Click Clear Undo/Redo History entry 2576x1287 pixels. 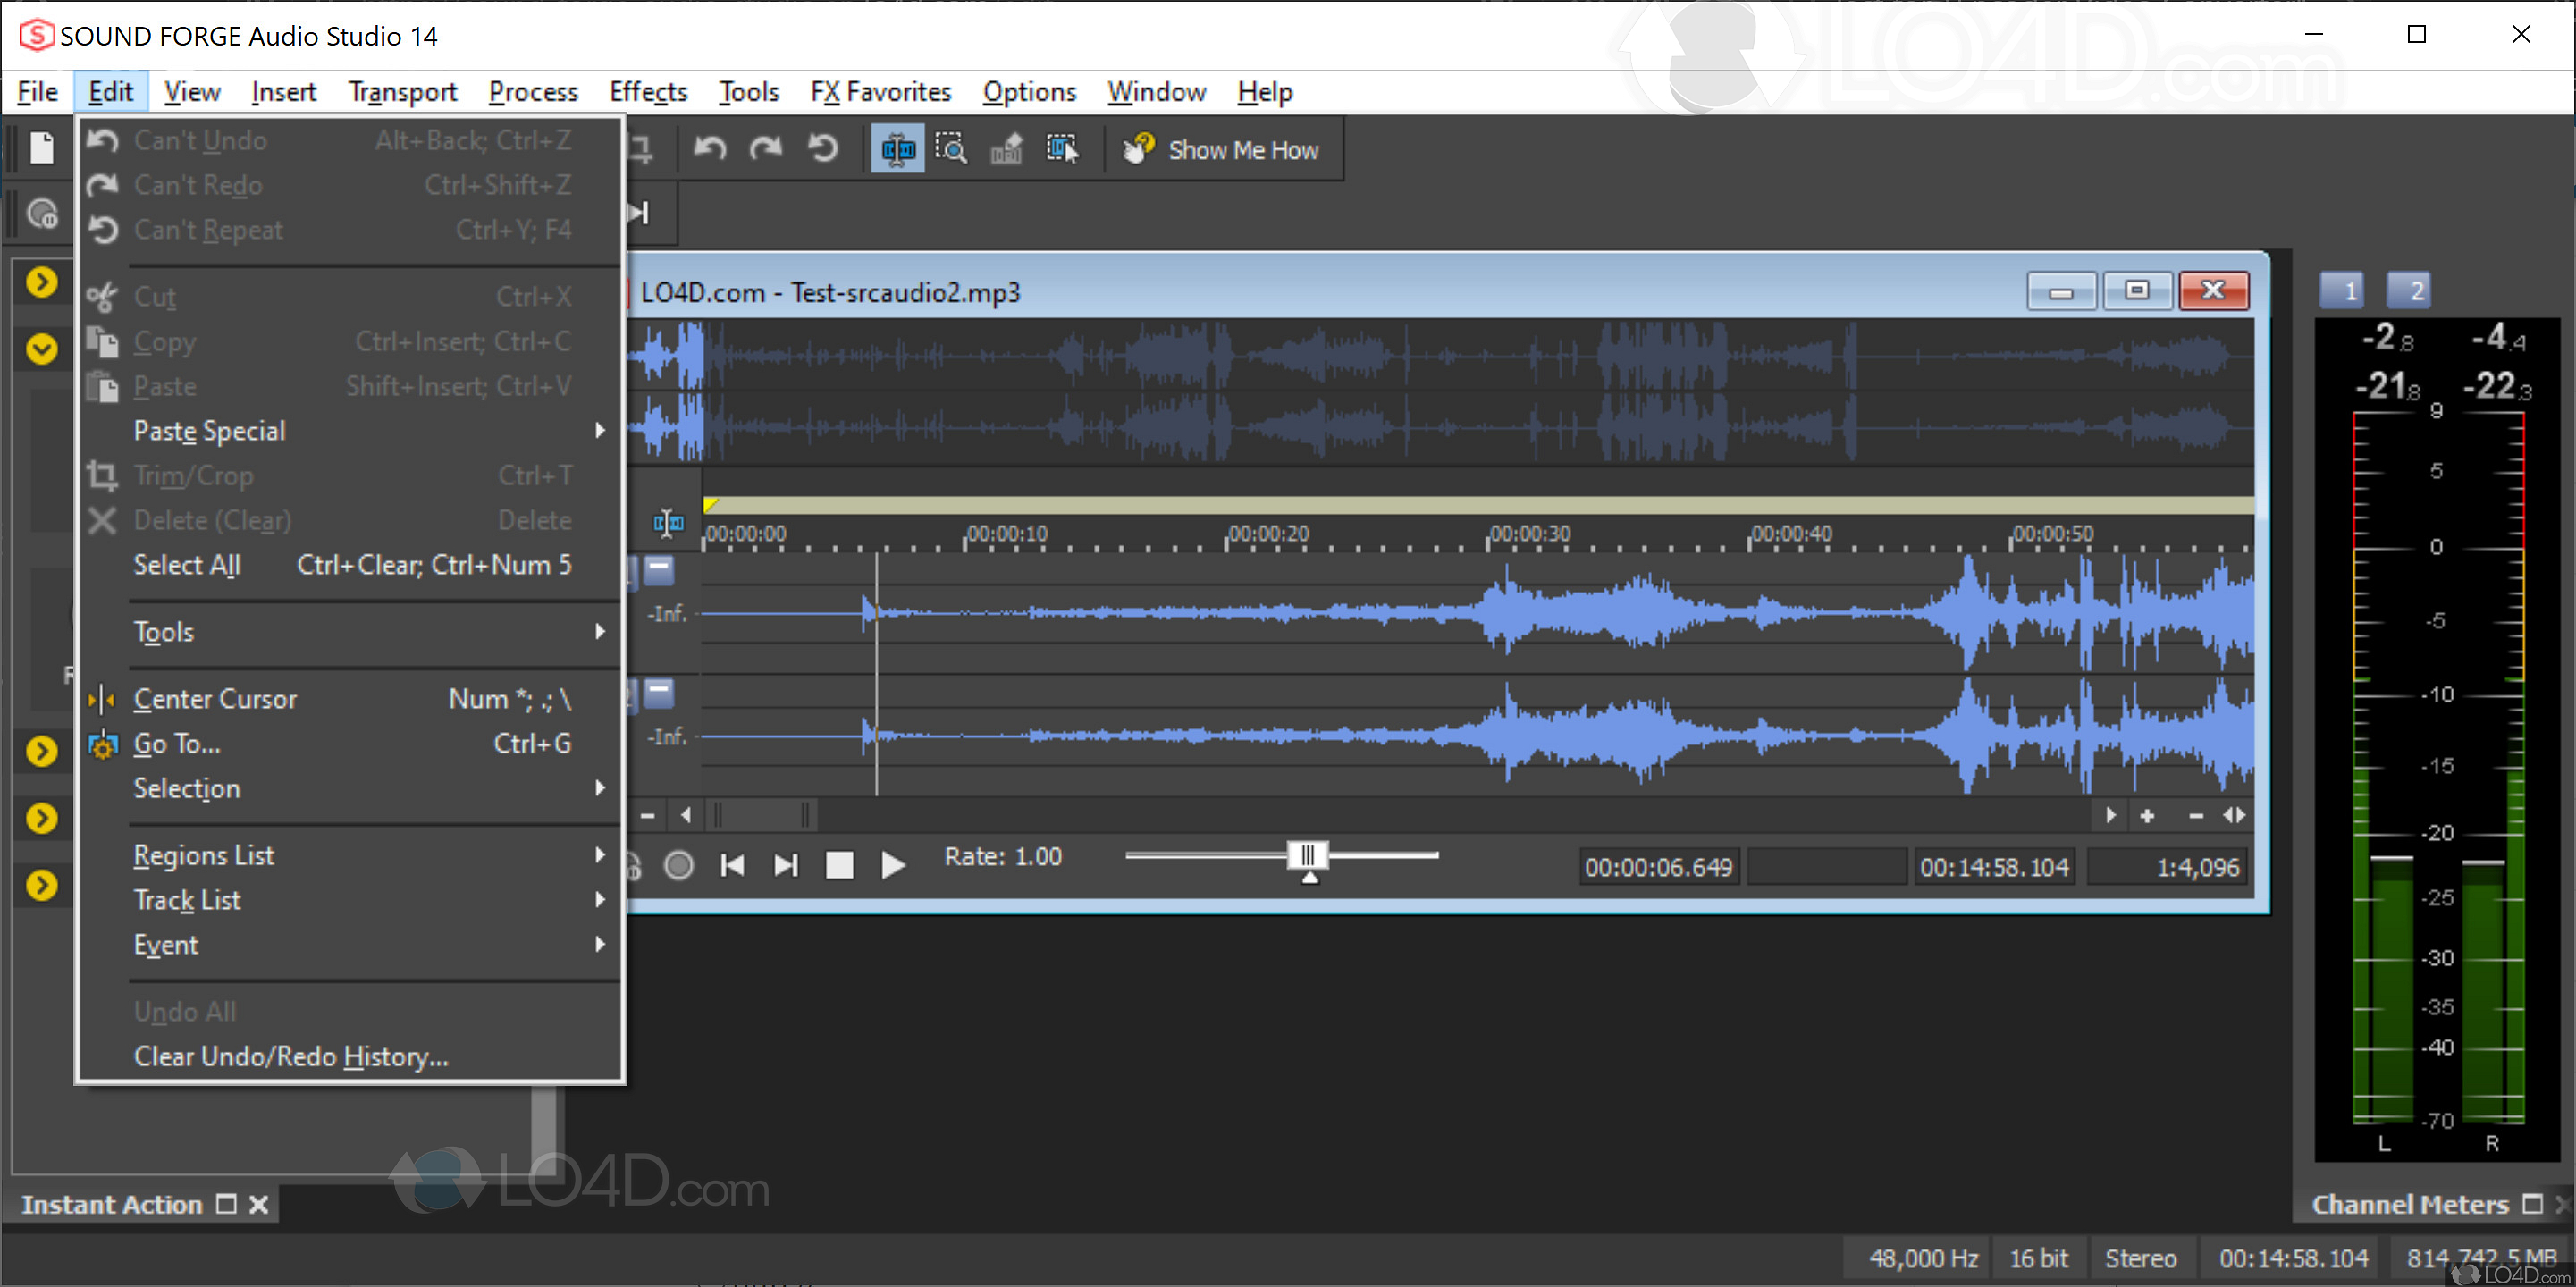coord(291,1057)
